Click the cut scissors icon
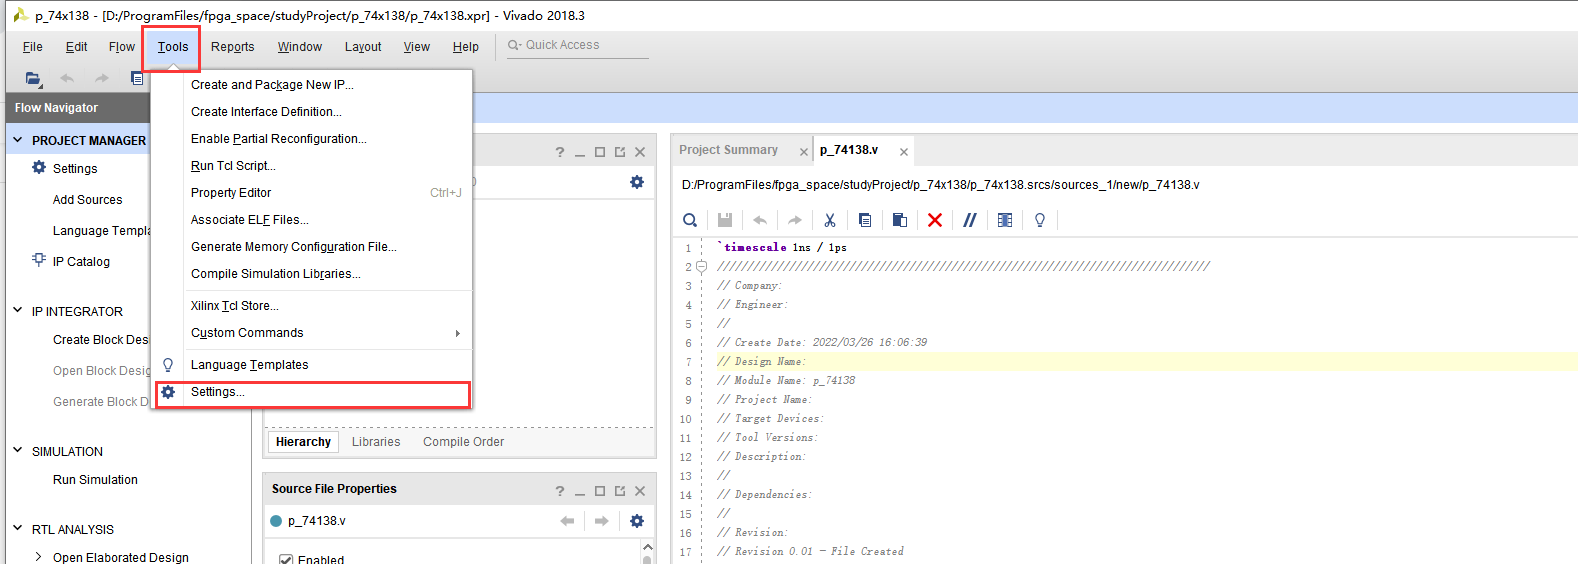The width and height of the screenshot is (1578, 564). coord(830,220)
